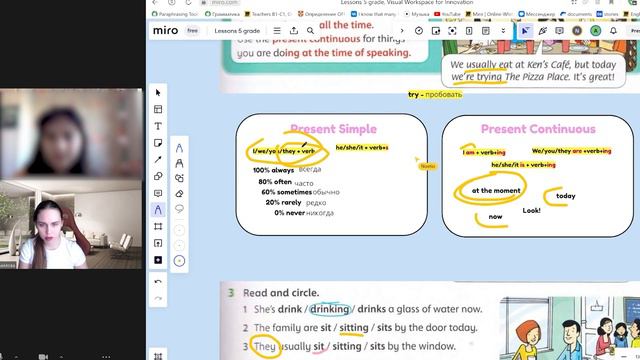Open the Notes icon in top bar
This screenshot has width=640, height=360.
pos(486,31)
